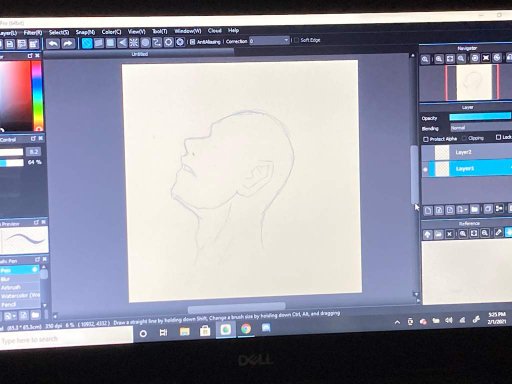Image resolution: width=512 pixels, height=384 pixels.
Task: Open the Blending mode dropdown
Action: tap(481, 128)
